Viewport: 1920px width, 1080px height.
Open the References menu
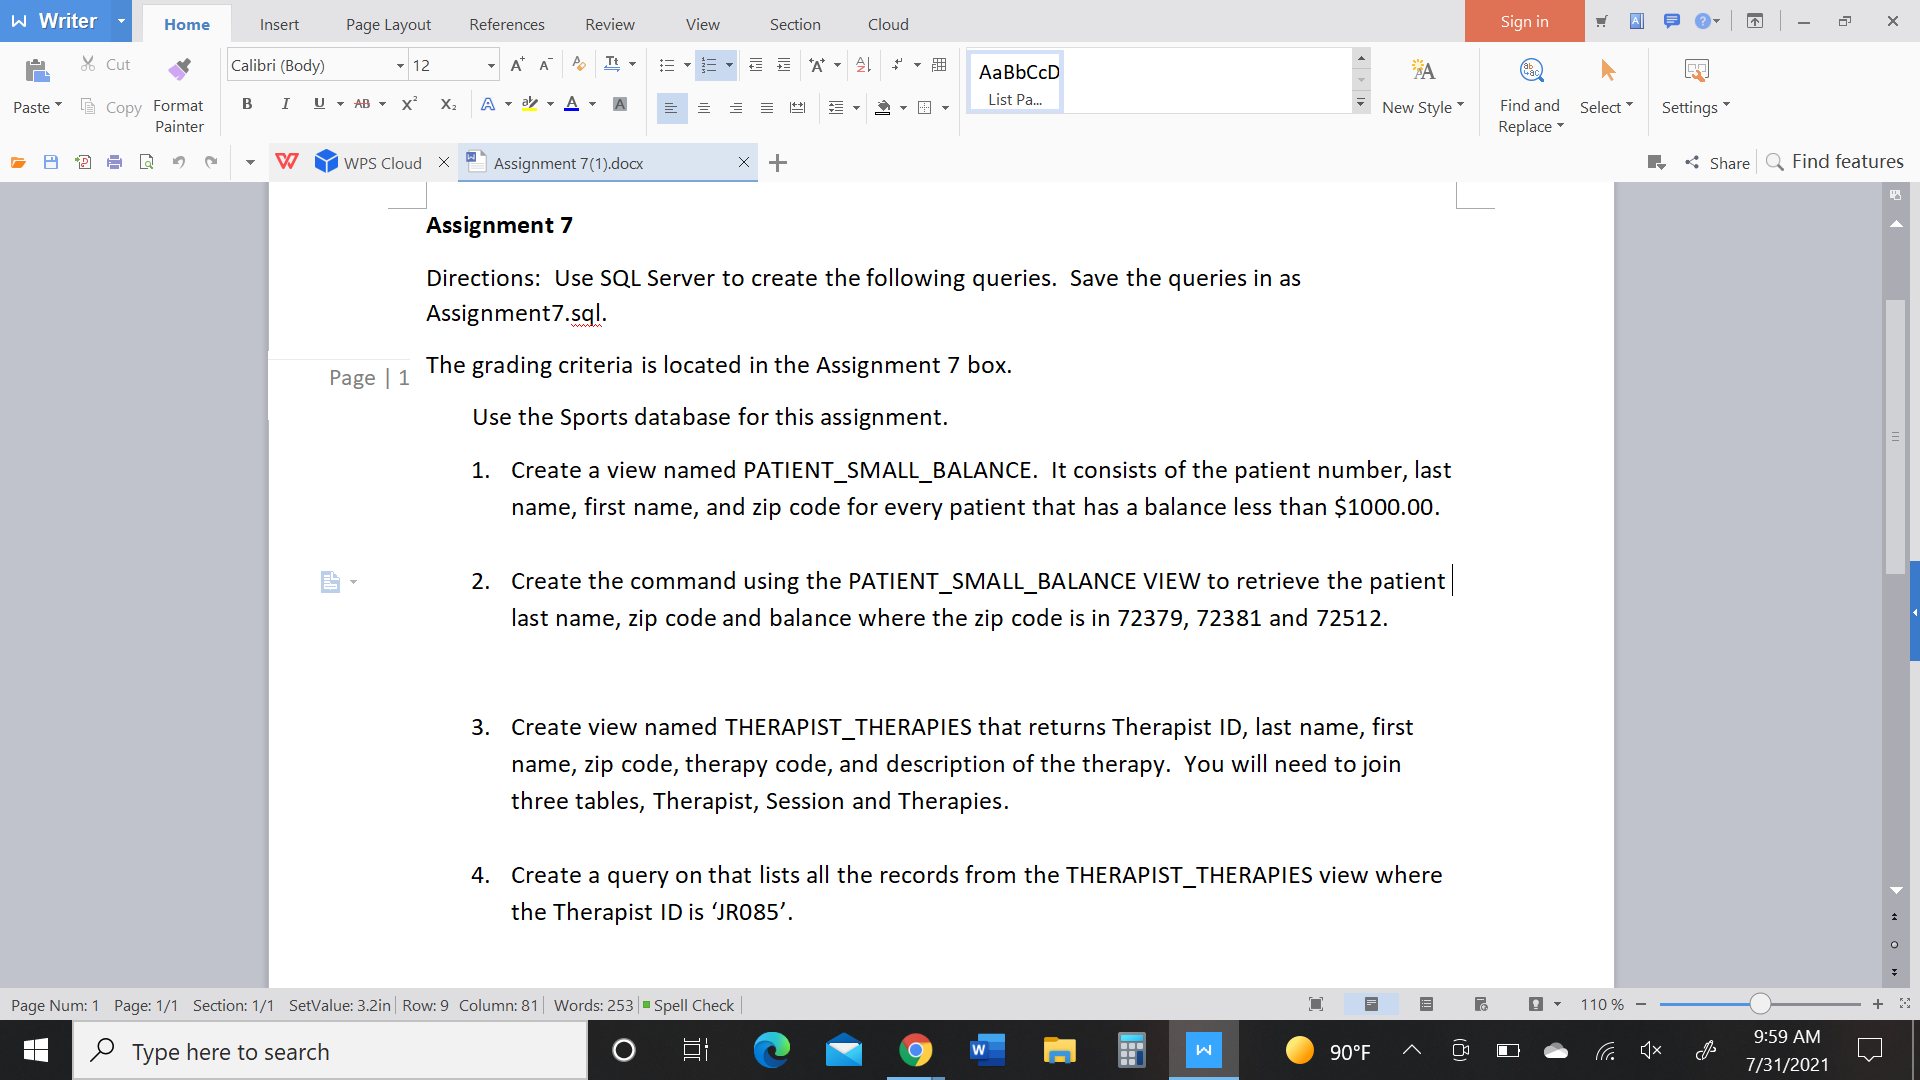(506, 24)
